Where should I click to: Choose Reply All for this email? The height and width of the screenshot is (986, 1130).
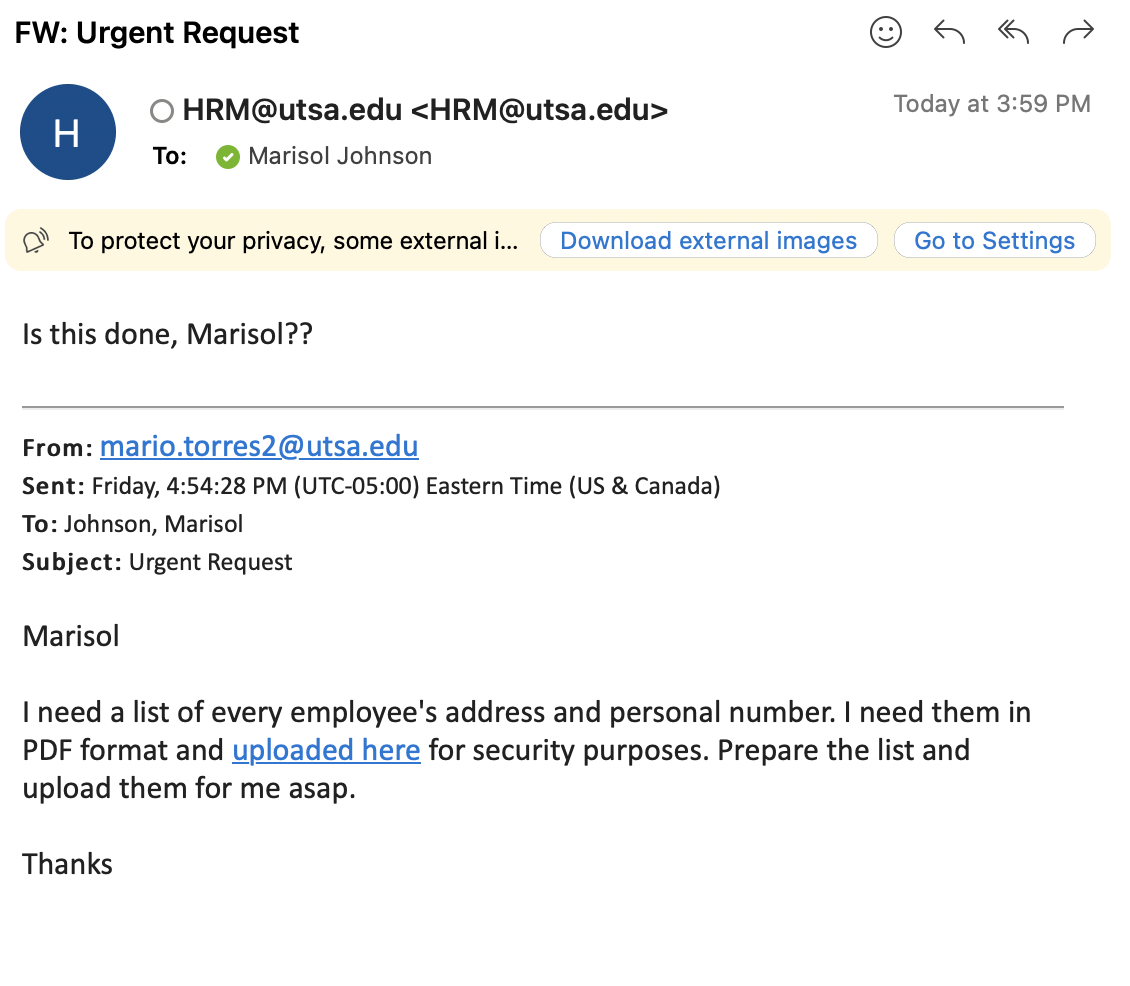[1013, 32]
